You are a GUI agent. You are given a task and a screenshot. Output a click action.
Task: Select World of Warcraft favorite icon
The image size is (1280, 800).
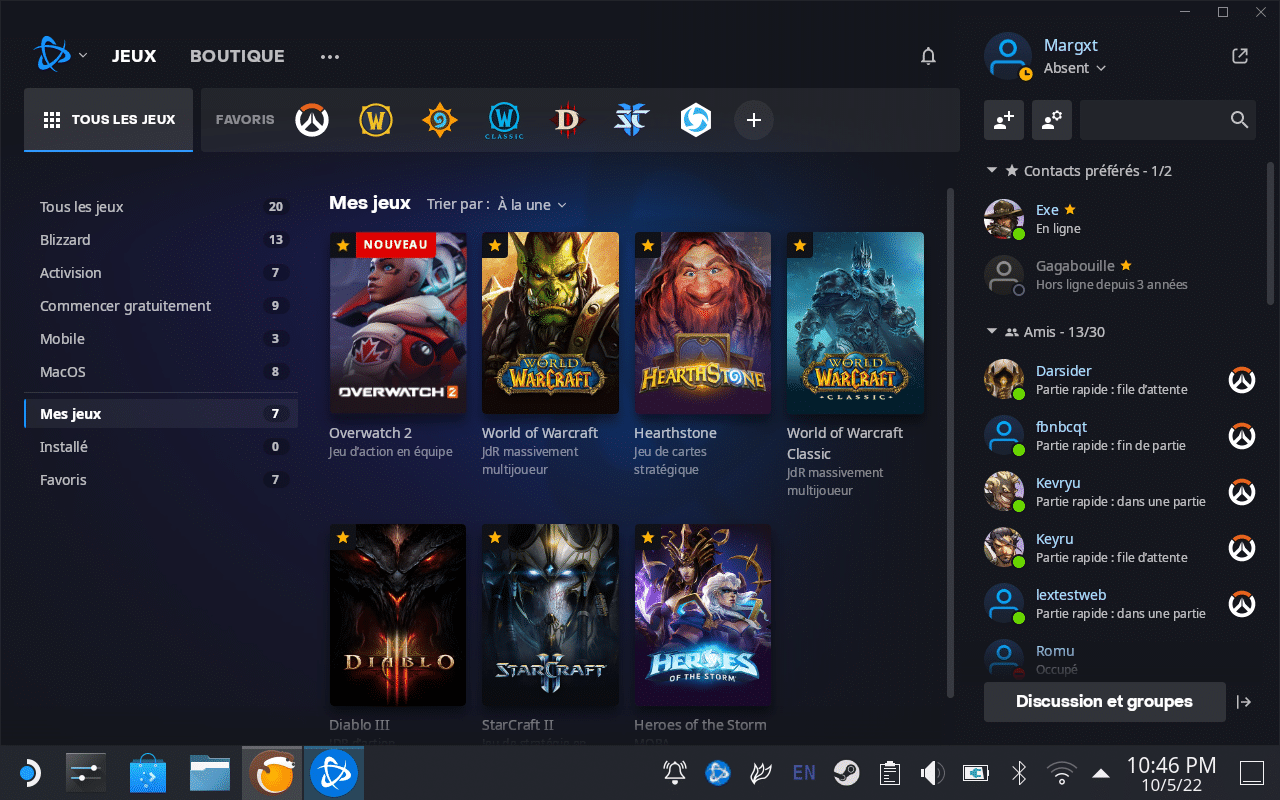(x=376, y=120)
